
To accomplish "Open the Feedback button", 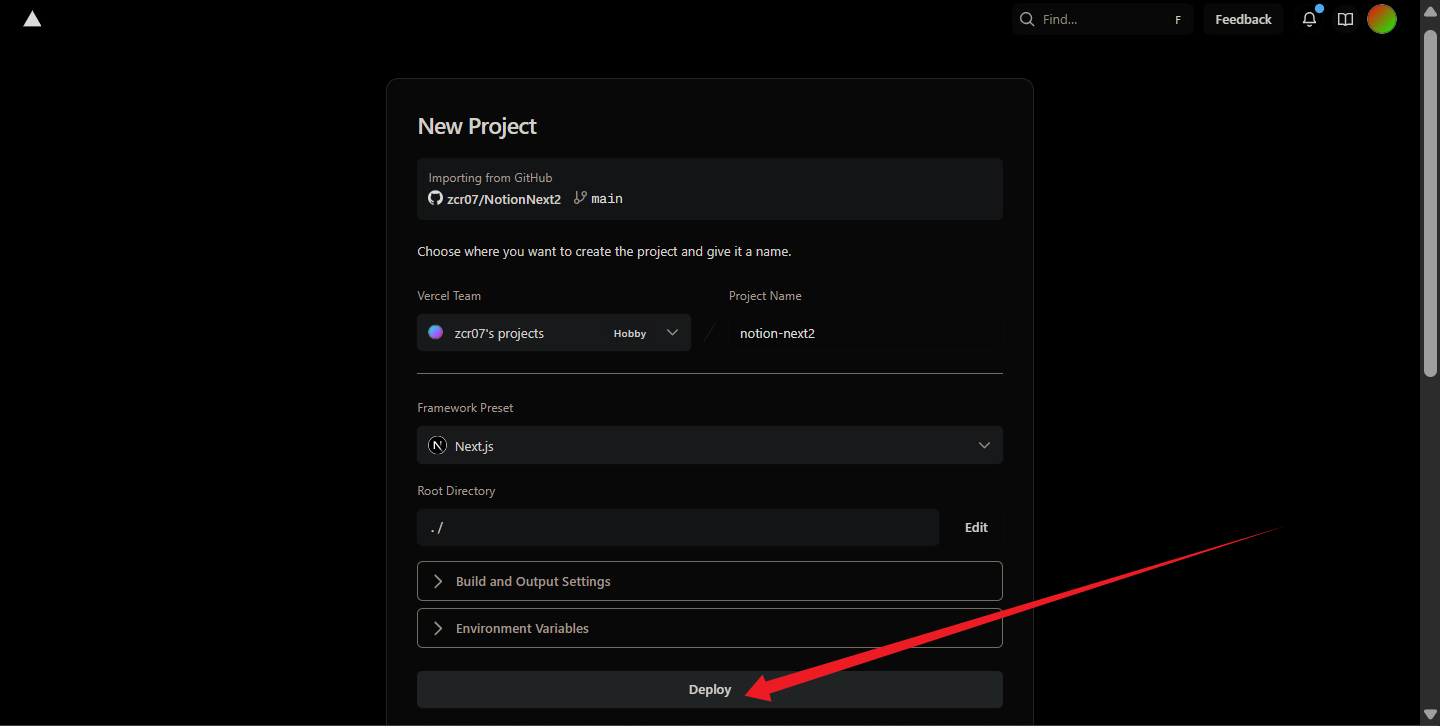I will coord(1243,19).
